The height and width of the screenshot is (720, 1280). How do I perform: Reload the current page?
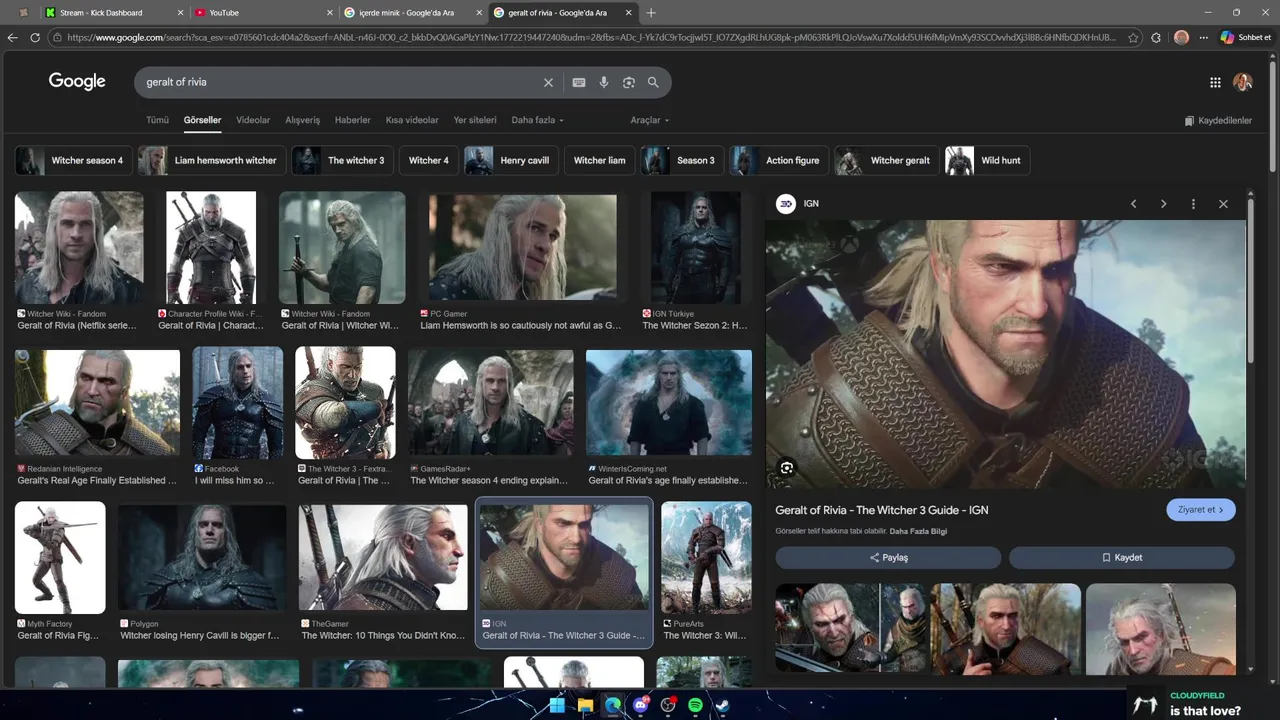(x=35, y=37)
